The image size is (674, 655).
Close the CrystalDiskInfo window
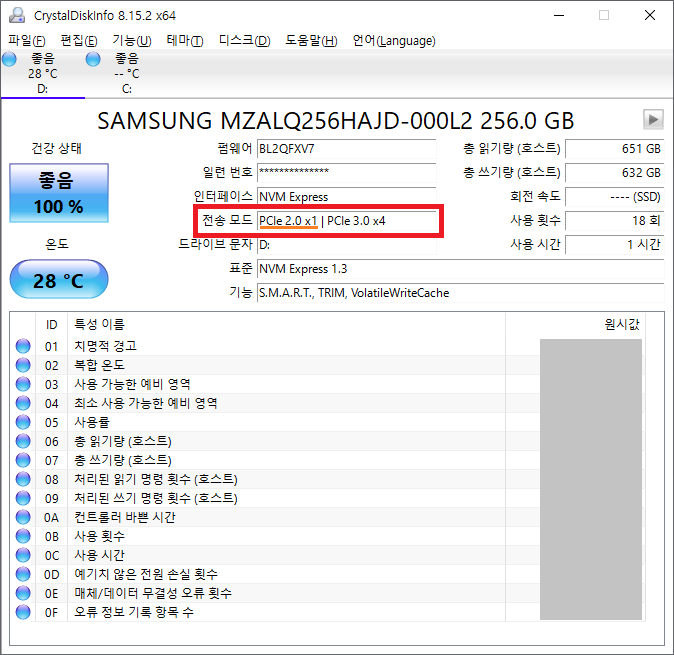(x=650, y=15)
